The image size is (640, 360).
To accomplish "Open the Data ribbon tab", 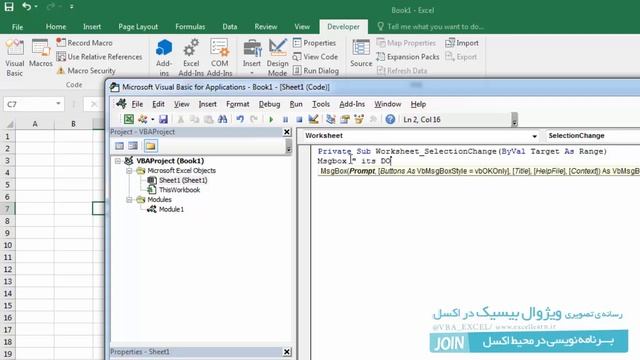I will click(x=230, y=27).
